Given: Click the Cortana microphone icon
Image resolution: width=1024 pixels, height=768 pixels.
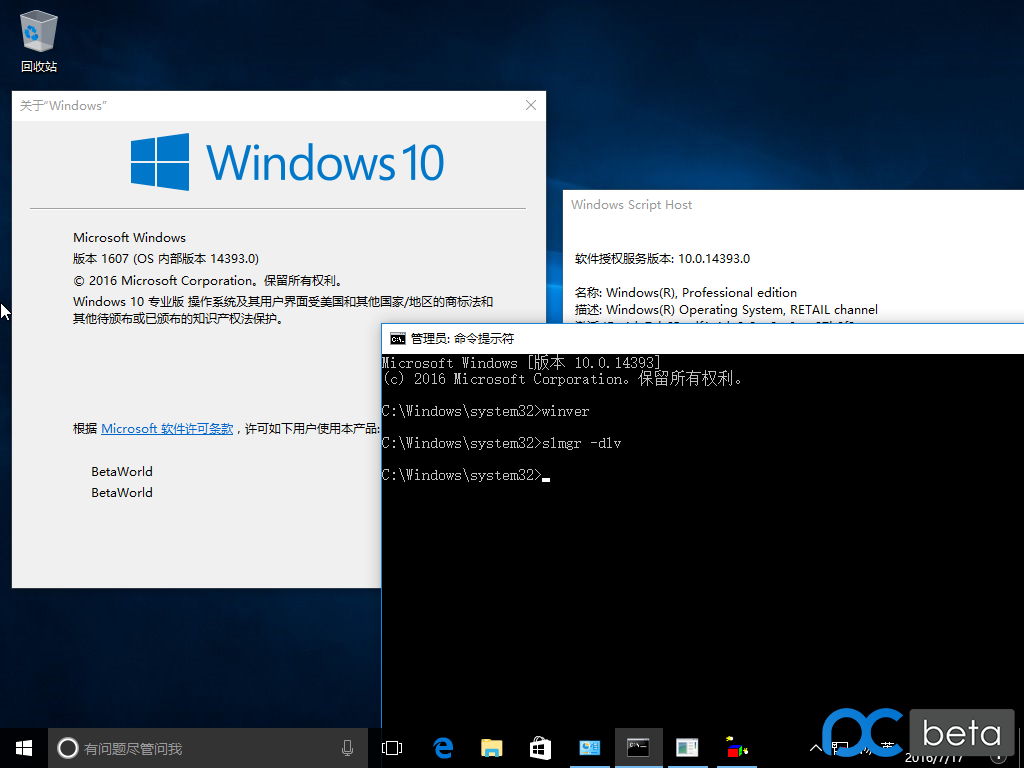Looking at the screenshot, I should (347, 748).
